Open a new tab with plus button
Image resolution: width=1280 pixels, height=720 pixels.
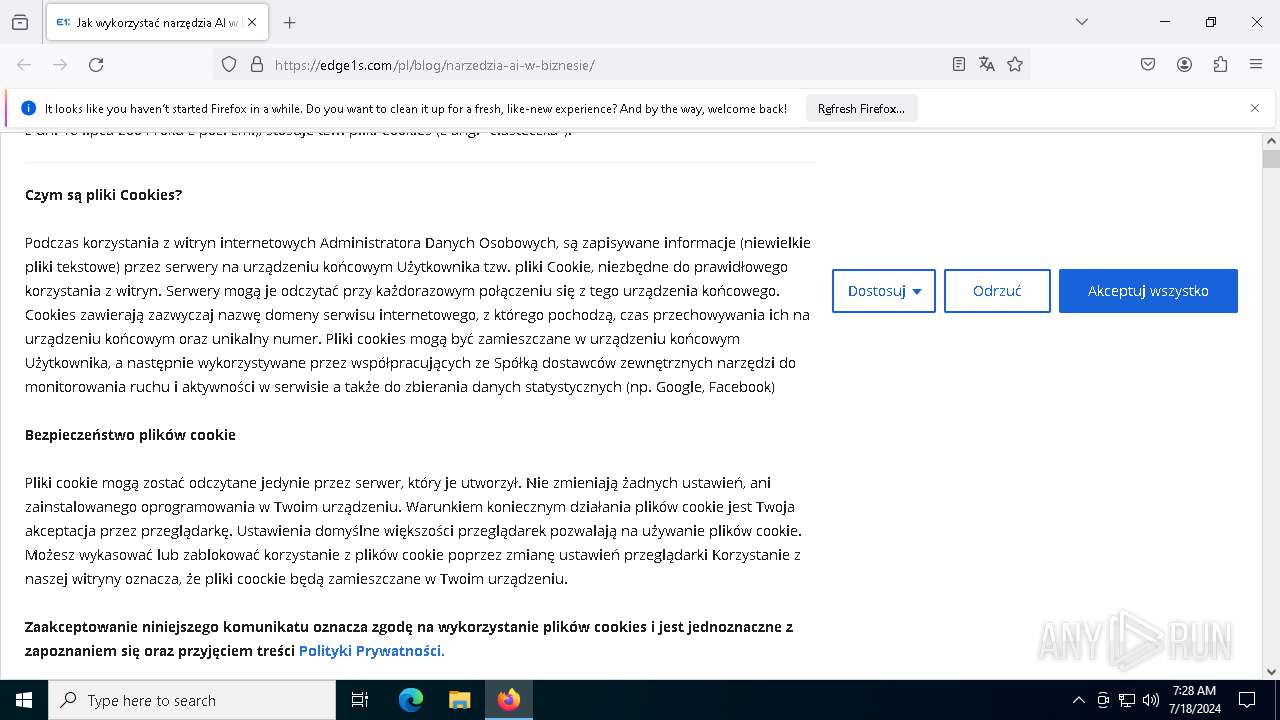click(x=289, y=22)
